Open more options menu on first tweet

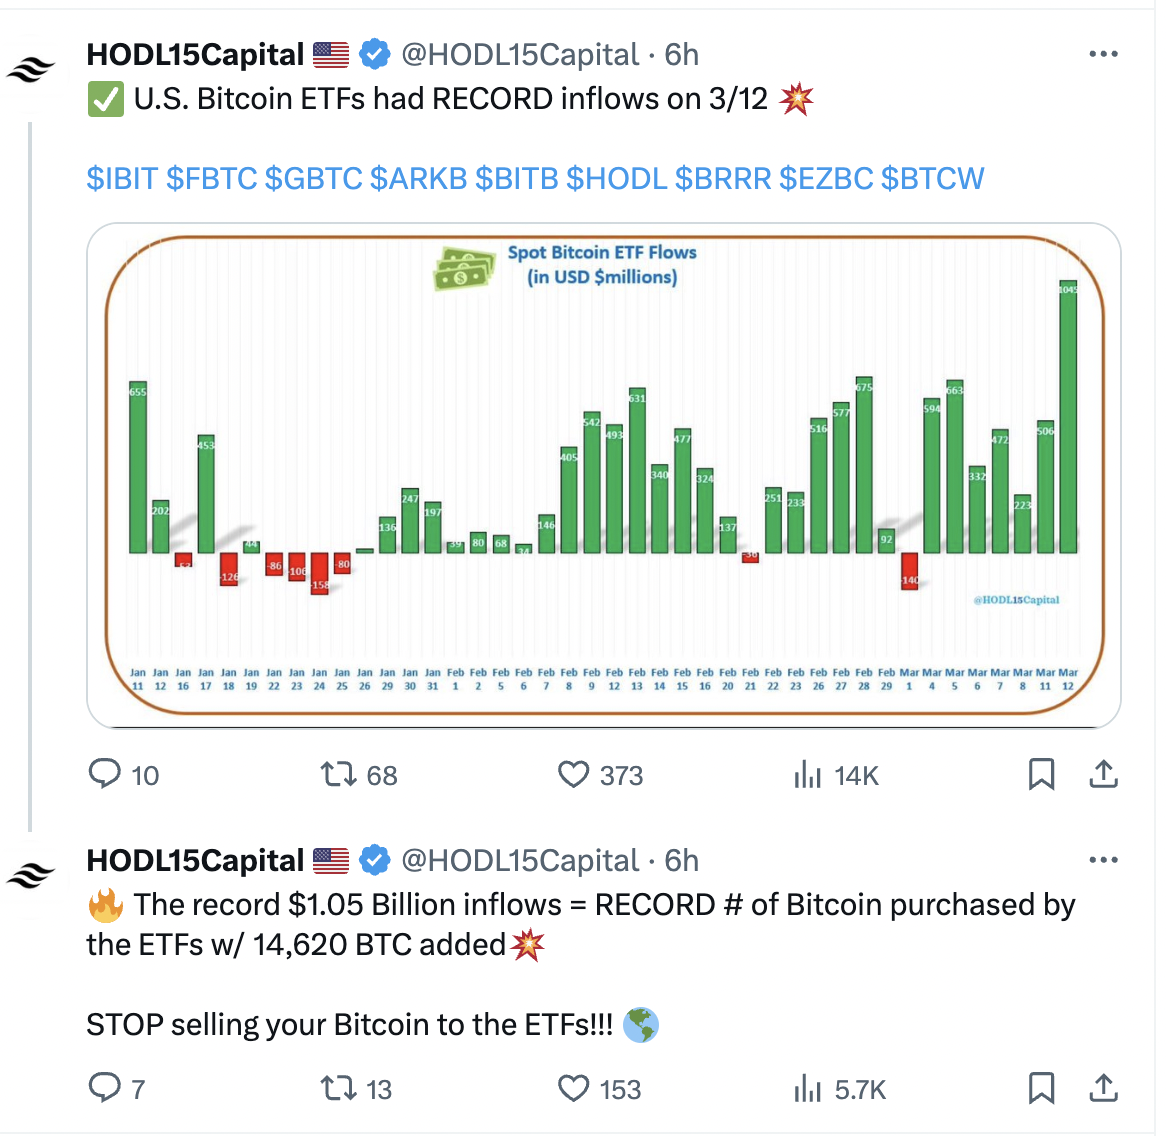click(x=1103, y=54)
